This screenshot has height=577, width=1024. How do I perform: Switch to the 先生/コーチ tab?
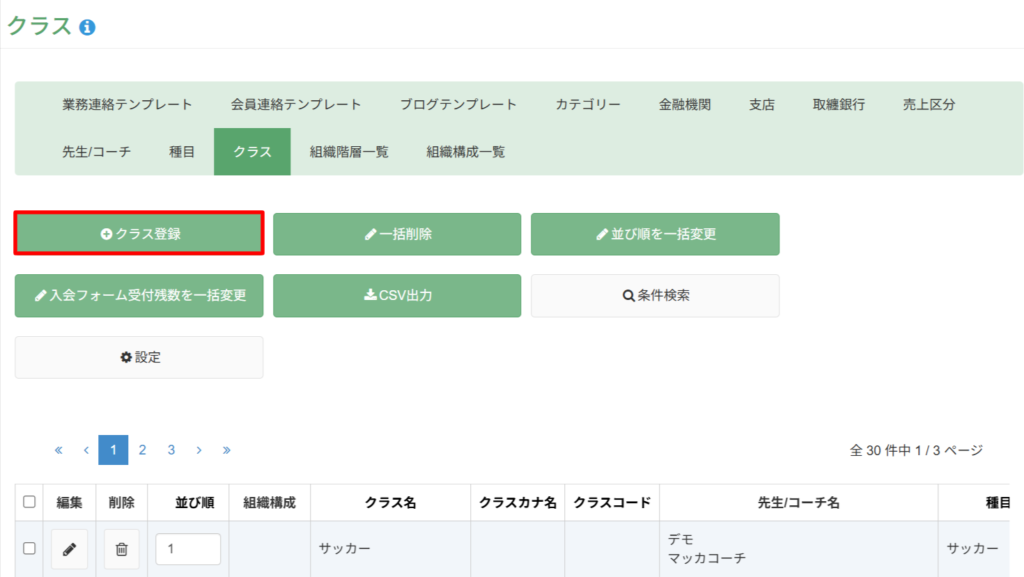coord(97,152)
